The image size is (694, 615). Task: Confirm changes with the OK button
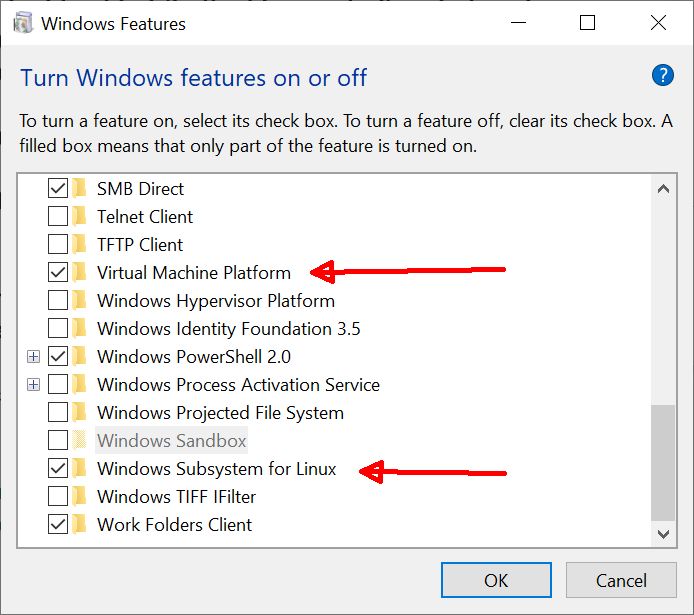(496, 580)
